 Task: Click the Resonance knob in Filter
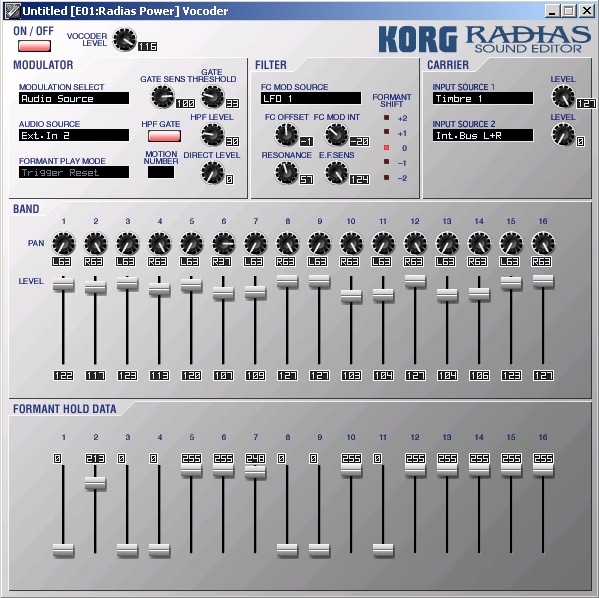(x=286, y=172)
